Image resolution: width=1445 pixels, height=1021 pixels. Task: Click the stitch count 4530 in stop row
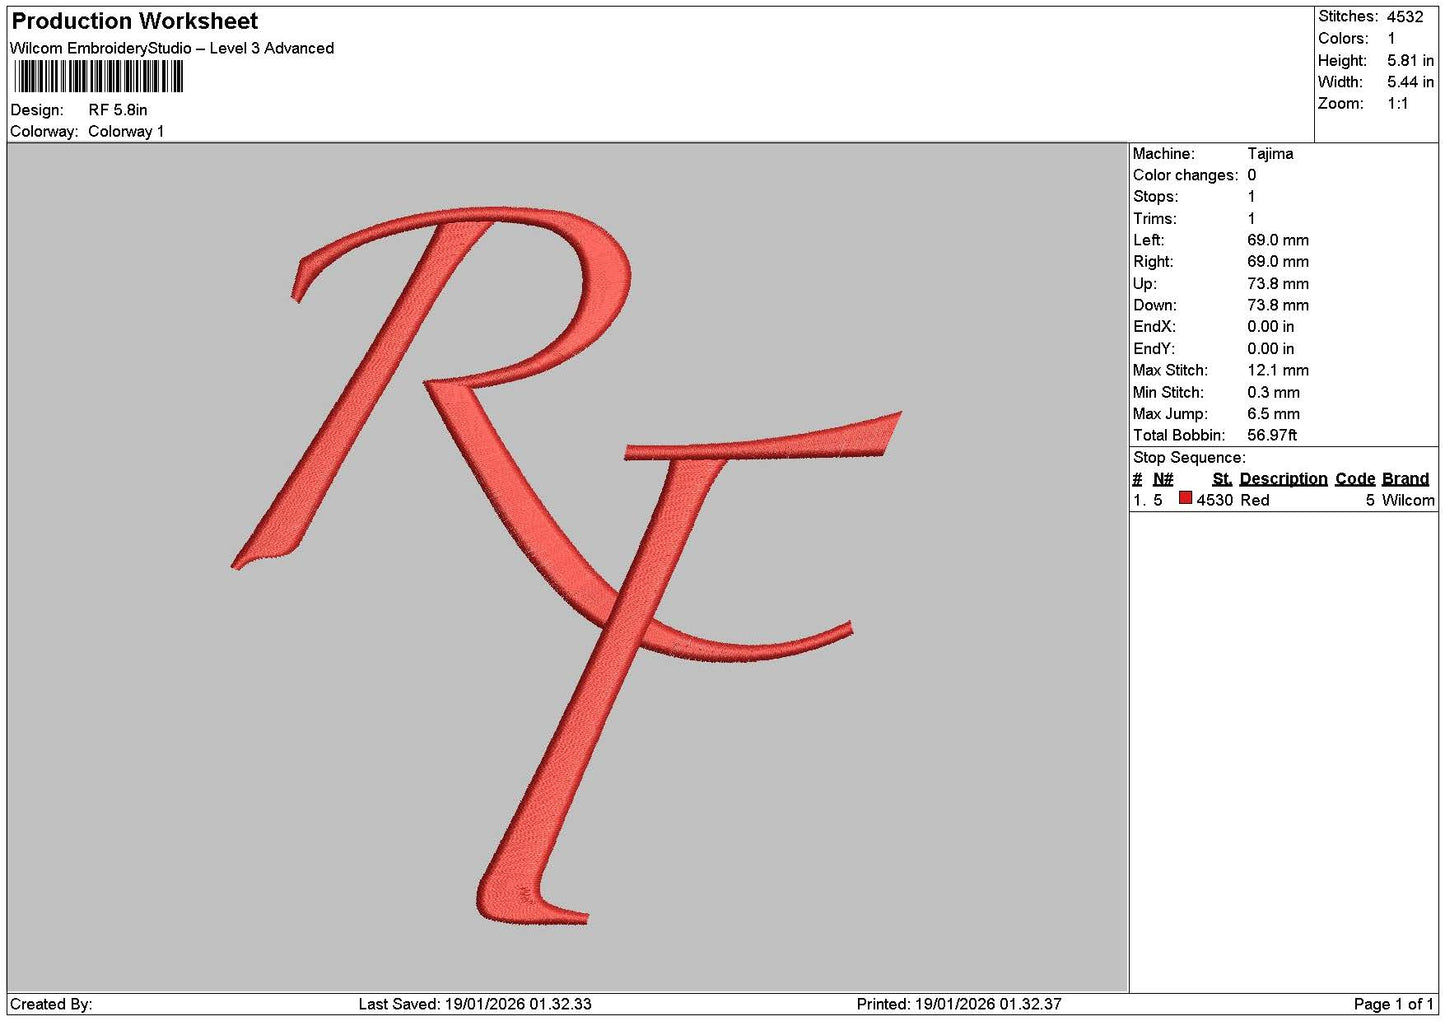click(x=1215, y=500)
